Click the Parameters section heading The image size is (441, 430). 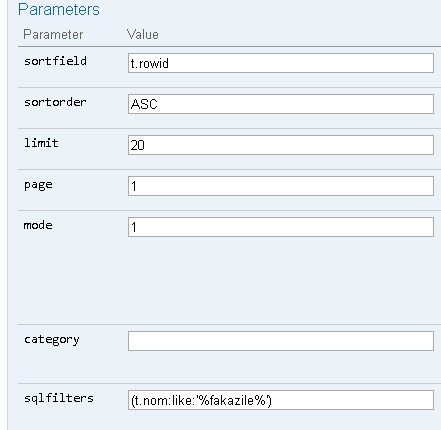[x=59, y=9]
